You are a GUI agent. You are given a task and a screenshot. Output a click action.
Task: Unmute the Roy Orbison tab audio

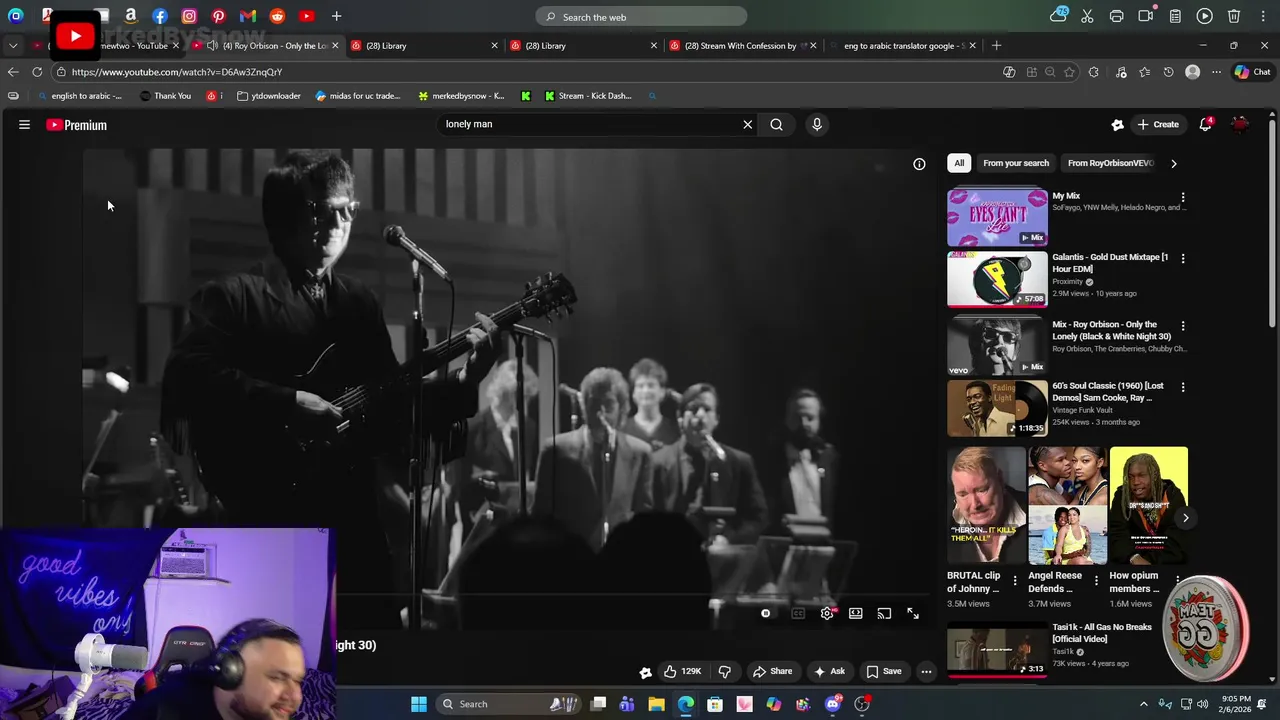coord(212,46)
